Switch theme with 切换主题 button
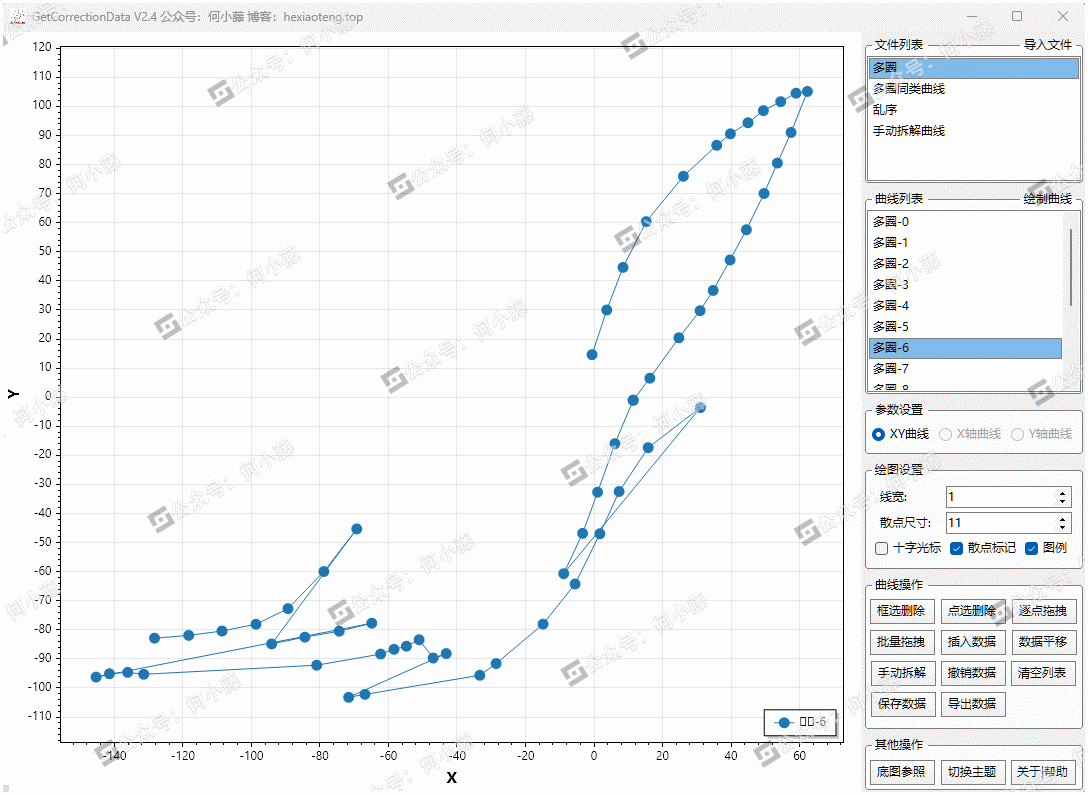1088x795 pixels. point(972,772)
